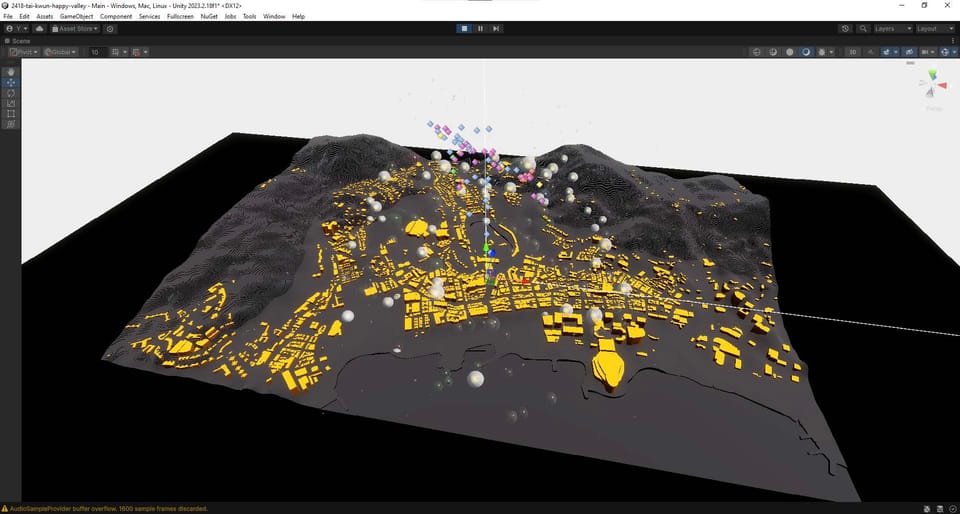Toggle snap increment icon
The height and width of the screenshot is (514, 960).
(x=136, y=52)
